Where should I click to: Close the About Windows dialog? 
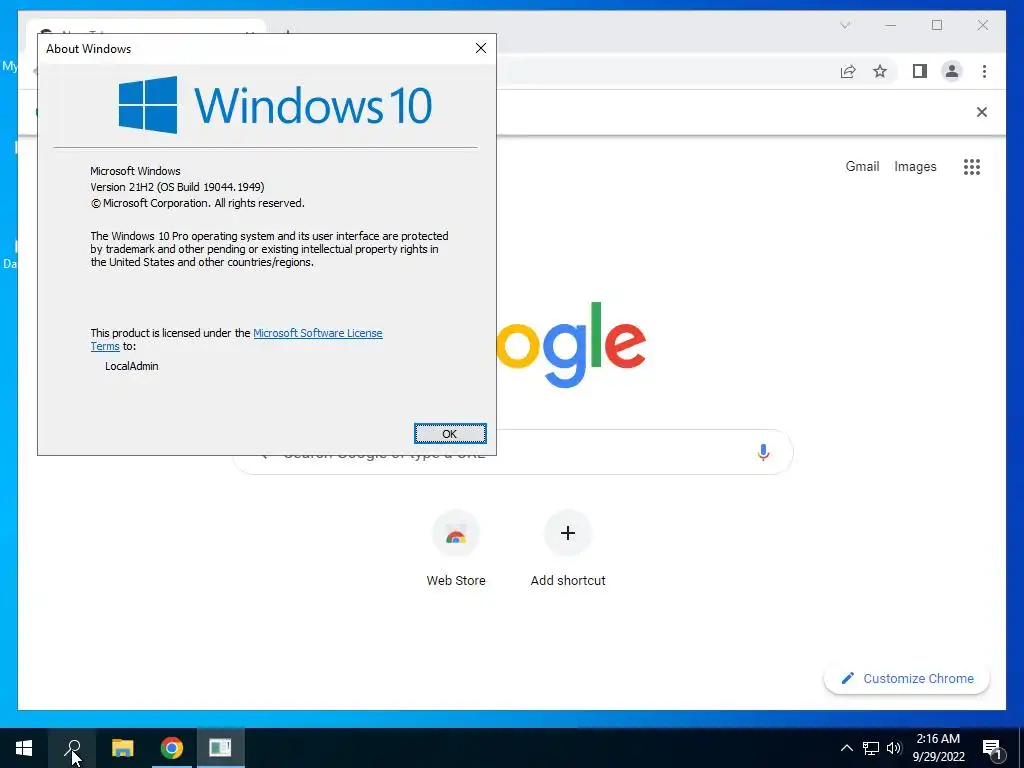pos(481,48)
